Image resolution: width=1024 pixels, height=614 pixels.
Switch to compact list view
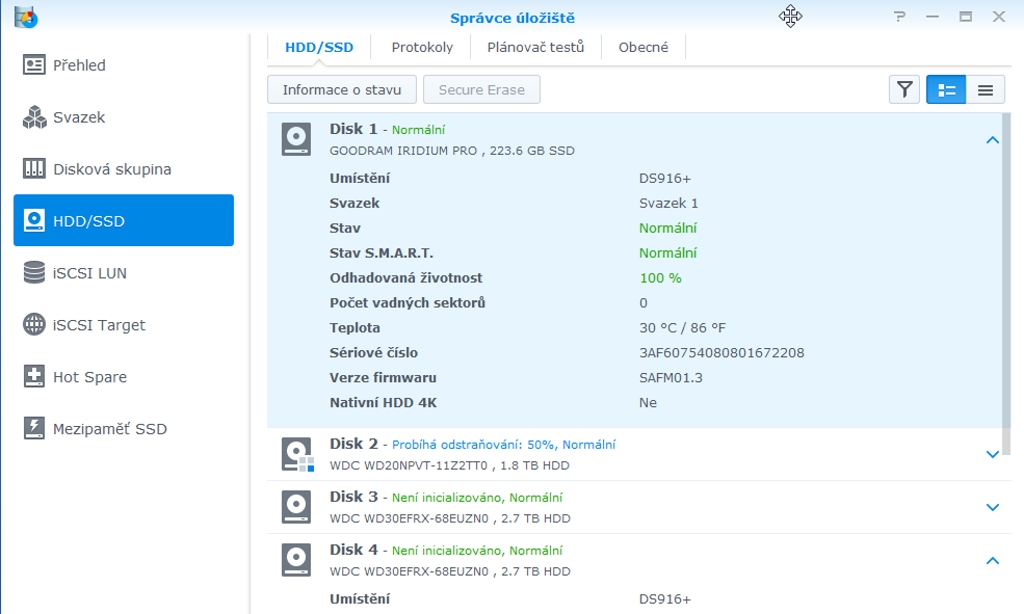[x=985, y=90]
